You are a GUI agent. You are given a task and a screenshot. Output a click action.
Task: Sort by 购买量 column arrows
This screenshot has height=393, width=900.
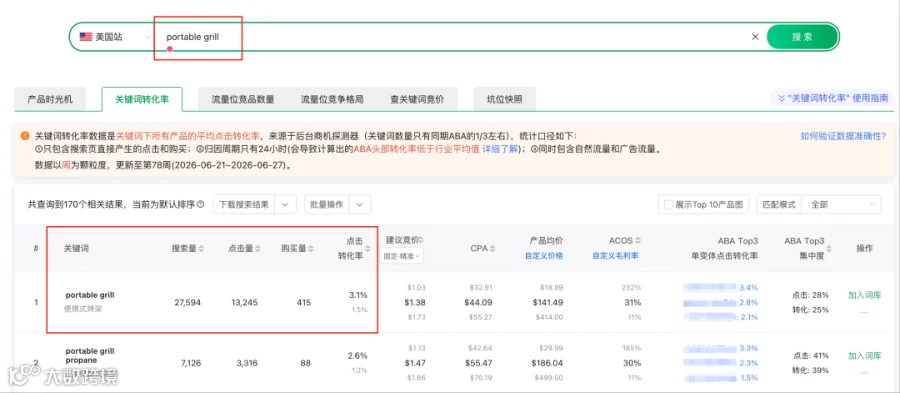311,249
